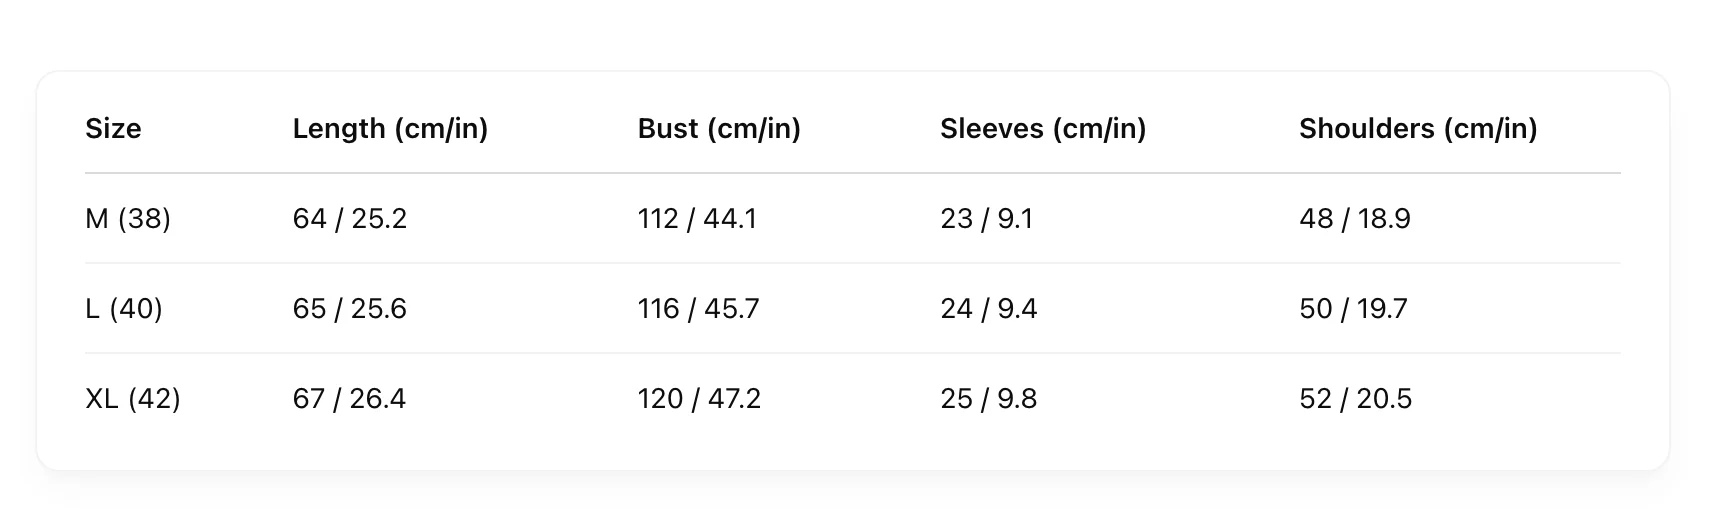Click bust value 116 / 45.7
This screenshot has height=509, width=1721.
pyautogui.click(x=699, y=309)
